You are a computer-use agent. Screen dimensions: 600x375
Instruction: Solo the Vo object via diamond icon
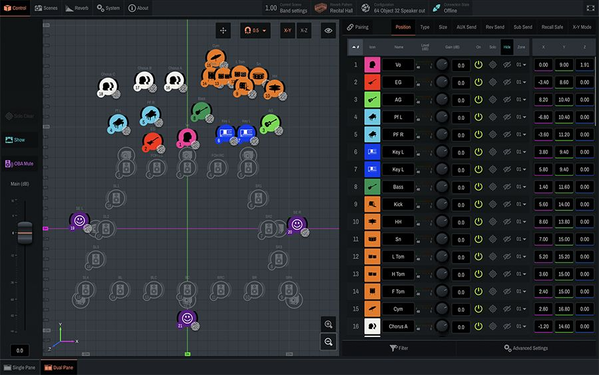point(493,65)
